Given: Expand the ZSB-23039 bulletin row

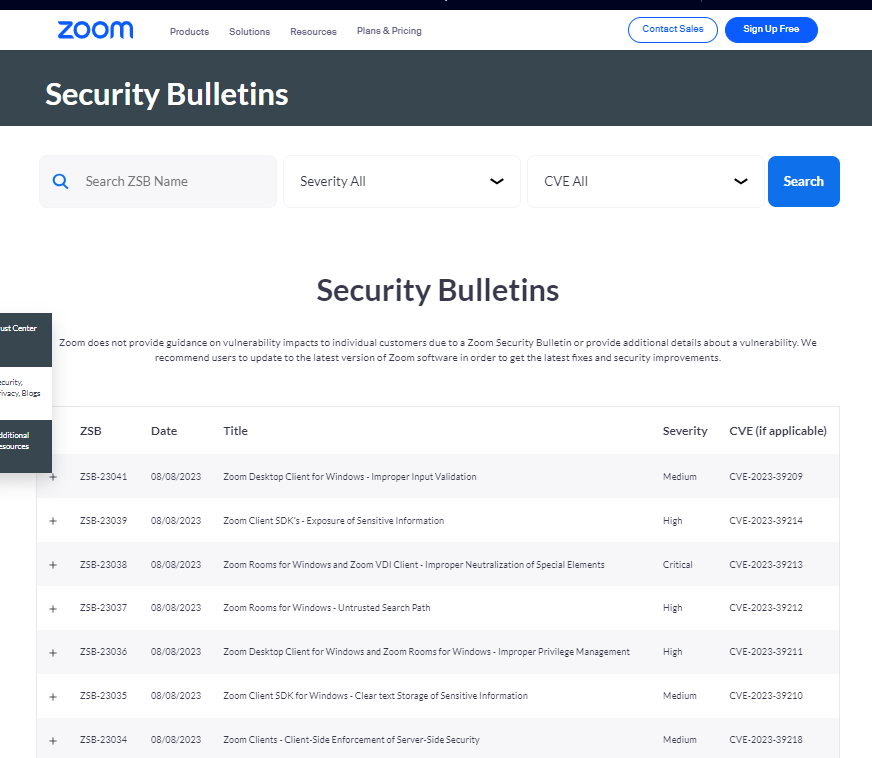Looking at the screenshot, I should pyautogui.click(x=53, y=521).
